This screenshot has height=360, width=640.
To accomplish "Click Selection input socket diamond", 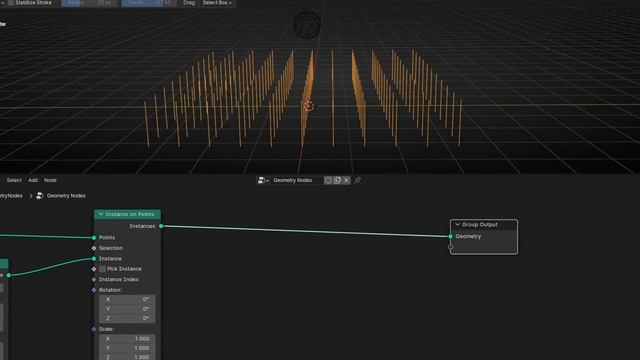I will point(94,248).
